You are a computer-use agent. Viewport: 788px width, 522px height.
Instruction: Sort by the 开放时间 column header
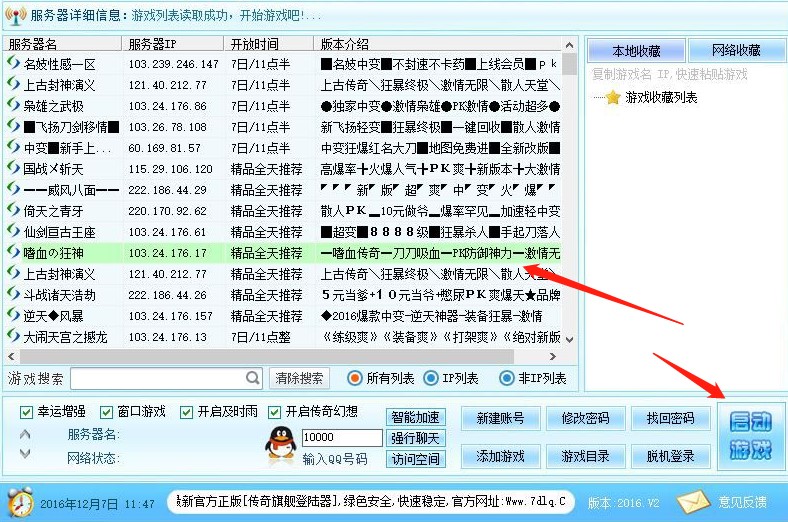click(268, 44)
